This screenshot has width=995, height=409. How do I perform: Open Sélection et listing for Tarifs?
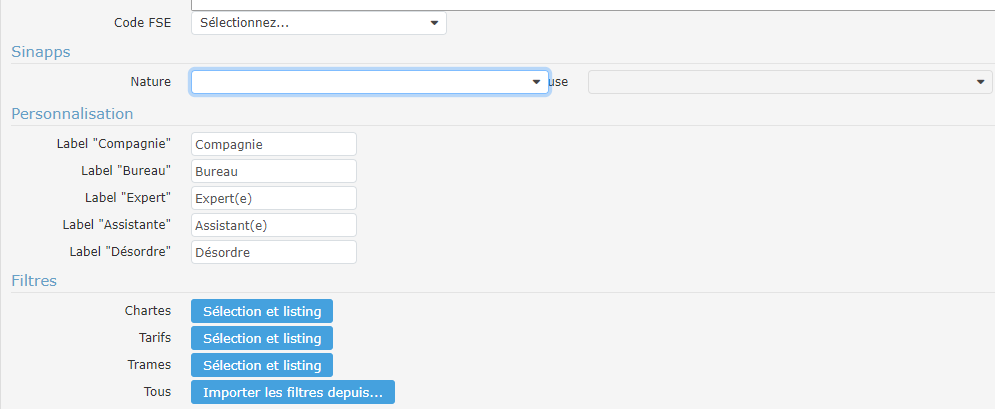click(x=262, y=338)
